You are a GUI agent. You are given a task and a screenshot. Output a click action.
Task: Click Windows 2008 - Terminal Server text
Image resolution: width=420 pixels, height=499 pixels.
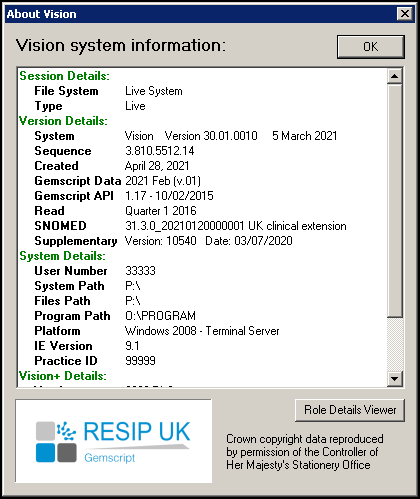[202, 331]
